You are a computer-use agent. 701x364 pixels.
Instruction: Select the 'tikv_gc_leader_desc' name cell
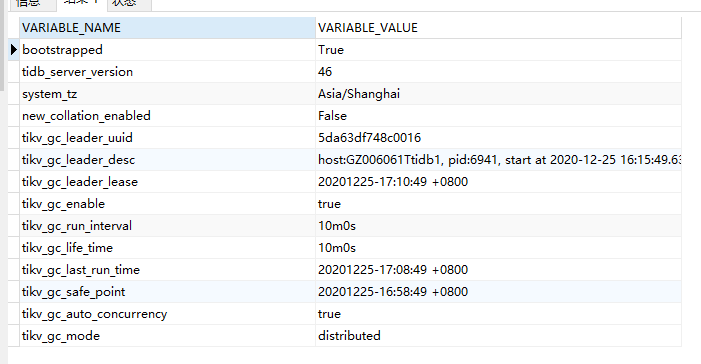point(168,160)
